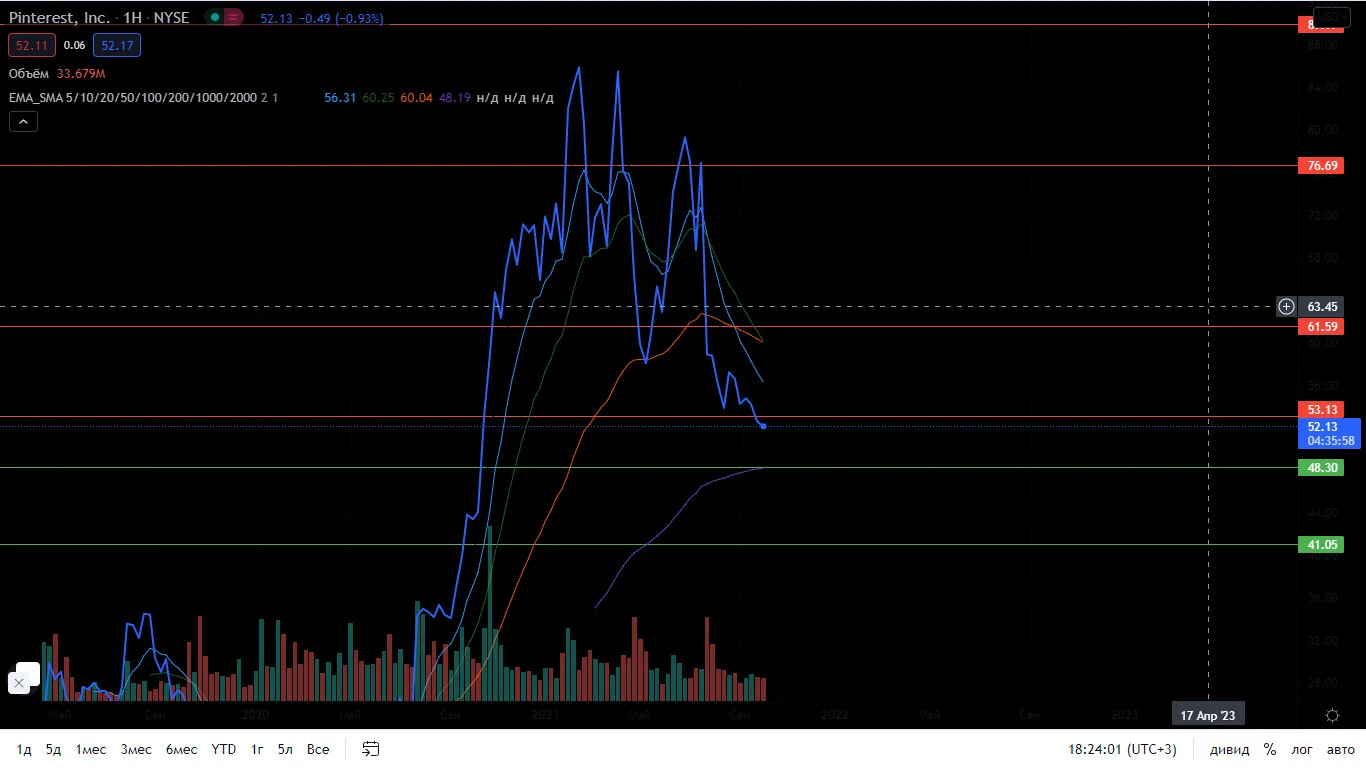Viewport: 1366px width, 768px height.
Task: Toggle the auto scale option "авто"
Action: click(1340, 749)
